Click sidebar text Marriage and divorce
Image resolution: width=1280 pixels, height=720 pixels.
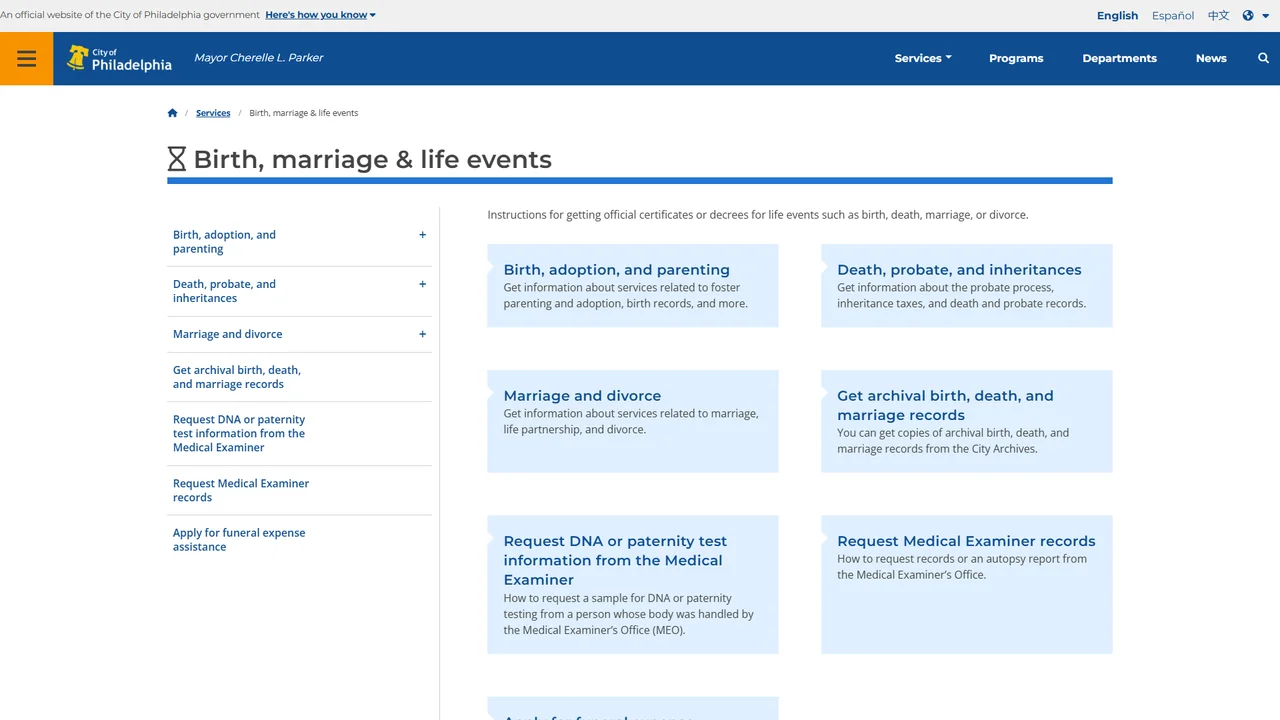click(228, 334)
